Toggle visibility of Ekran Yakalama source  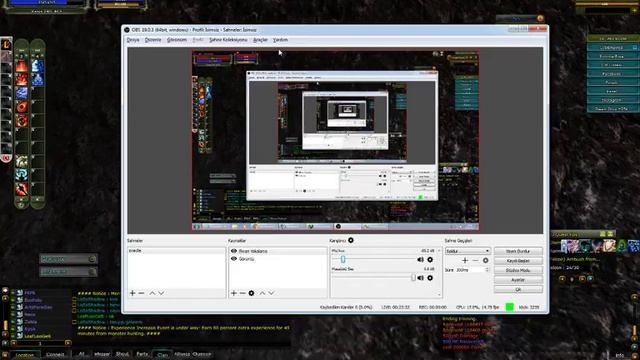234,251
